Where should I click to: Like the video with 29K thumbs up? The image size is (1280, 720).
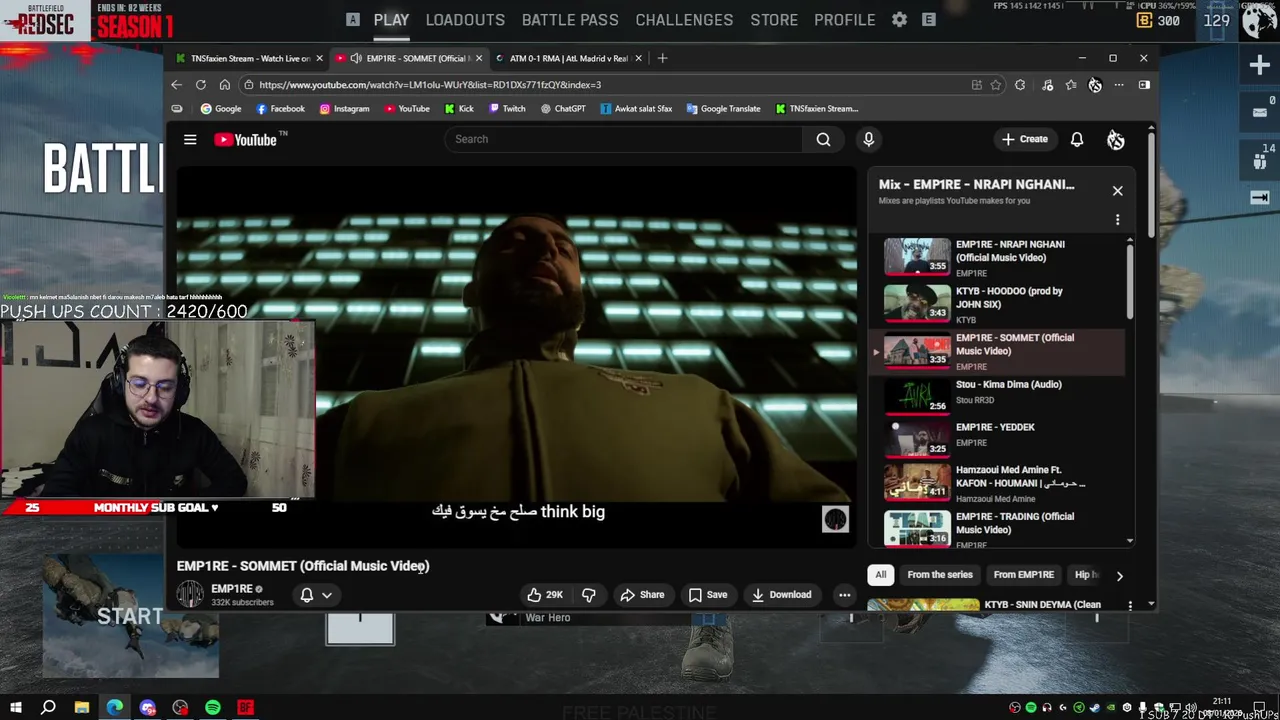(x=545, y=595)
